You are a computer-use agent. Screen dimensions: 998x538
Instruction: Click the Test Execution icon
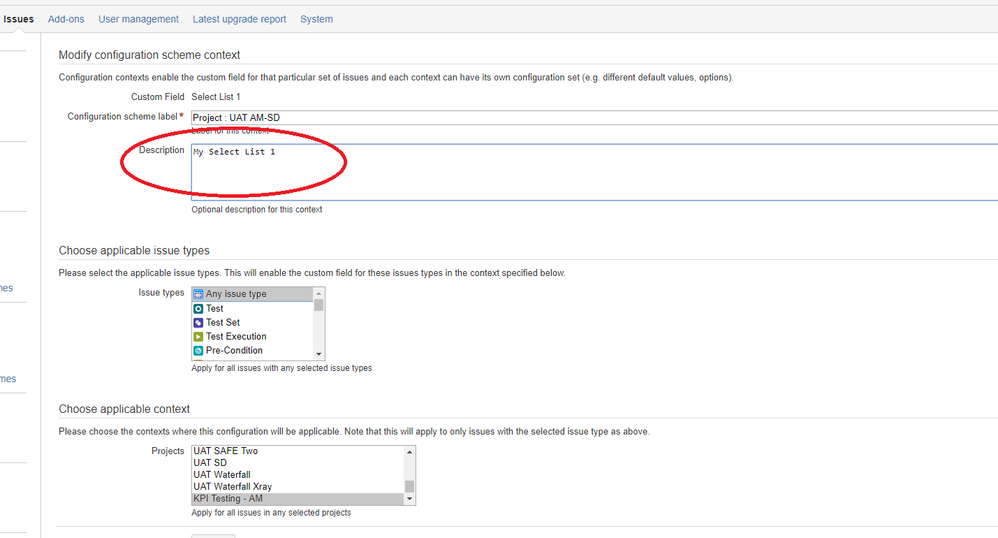(198, 337)
